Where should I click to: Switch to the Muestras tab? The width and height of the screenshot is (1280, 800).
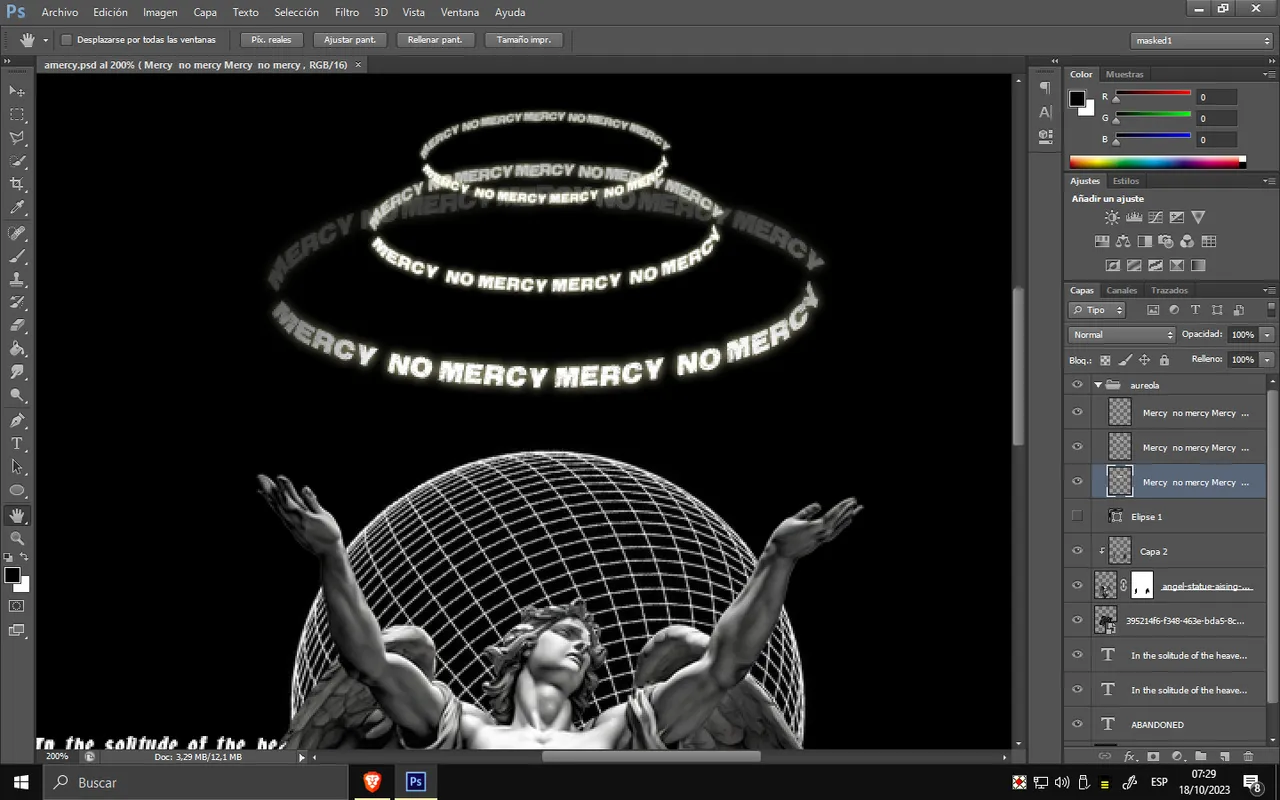pos(1124,74)
